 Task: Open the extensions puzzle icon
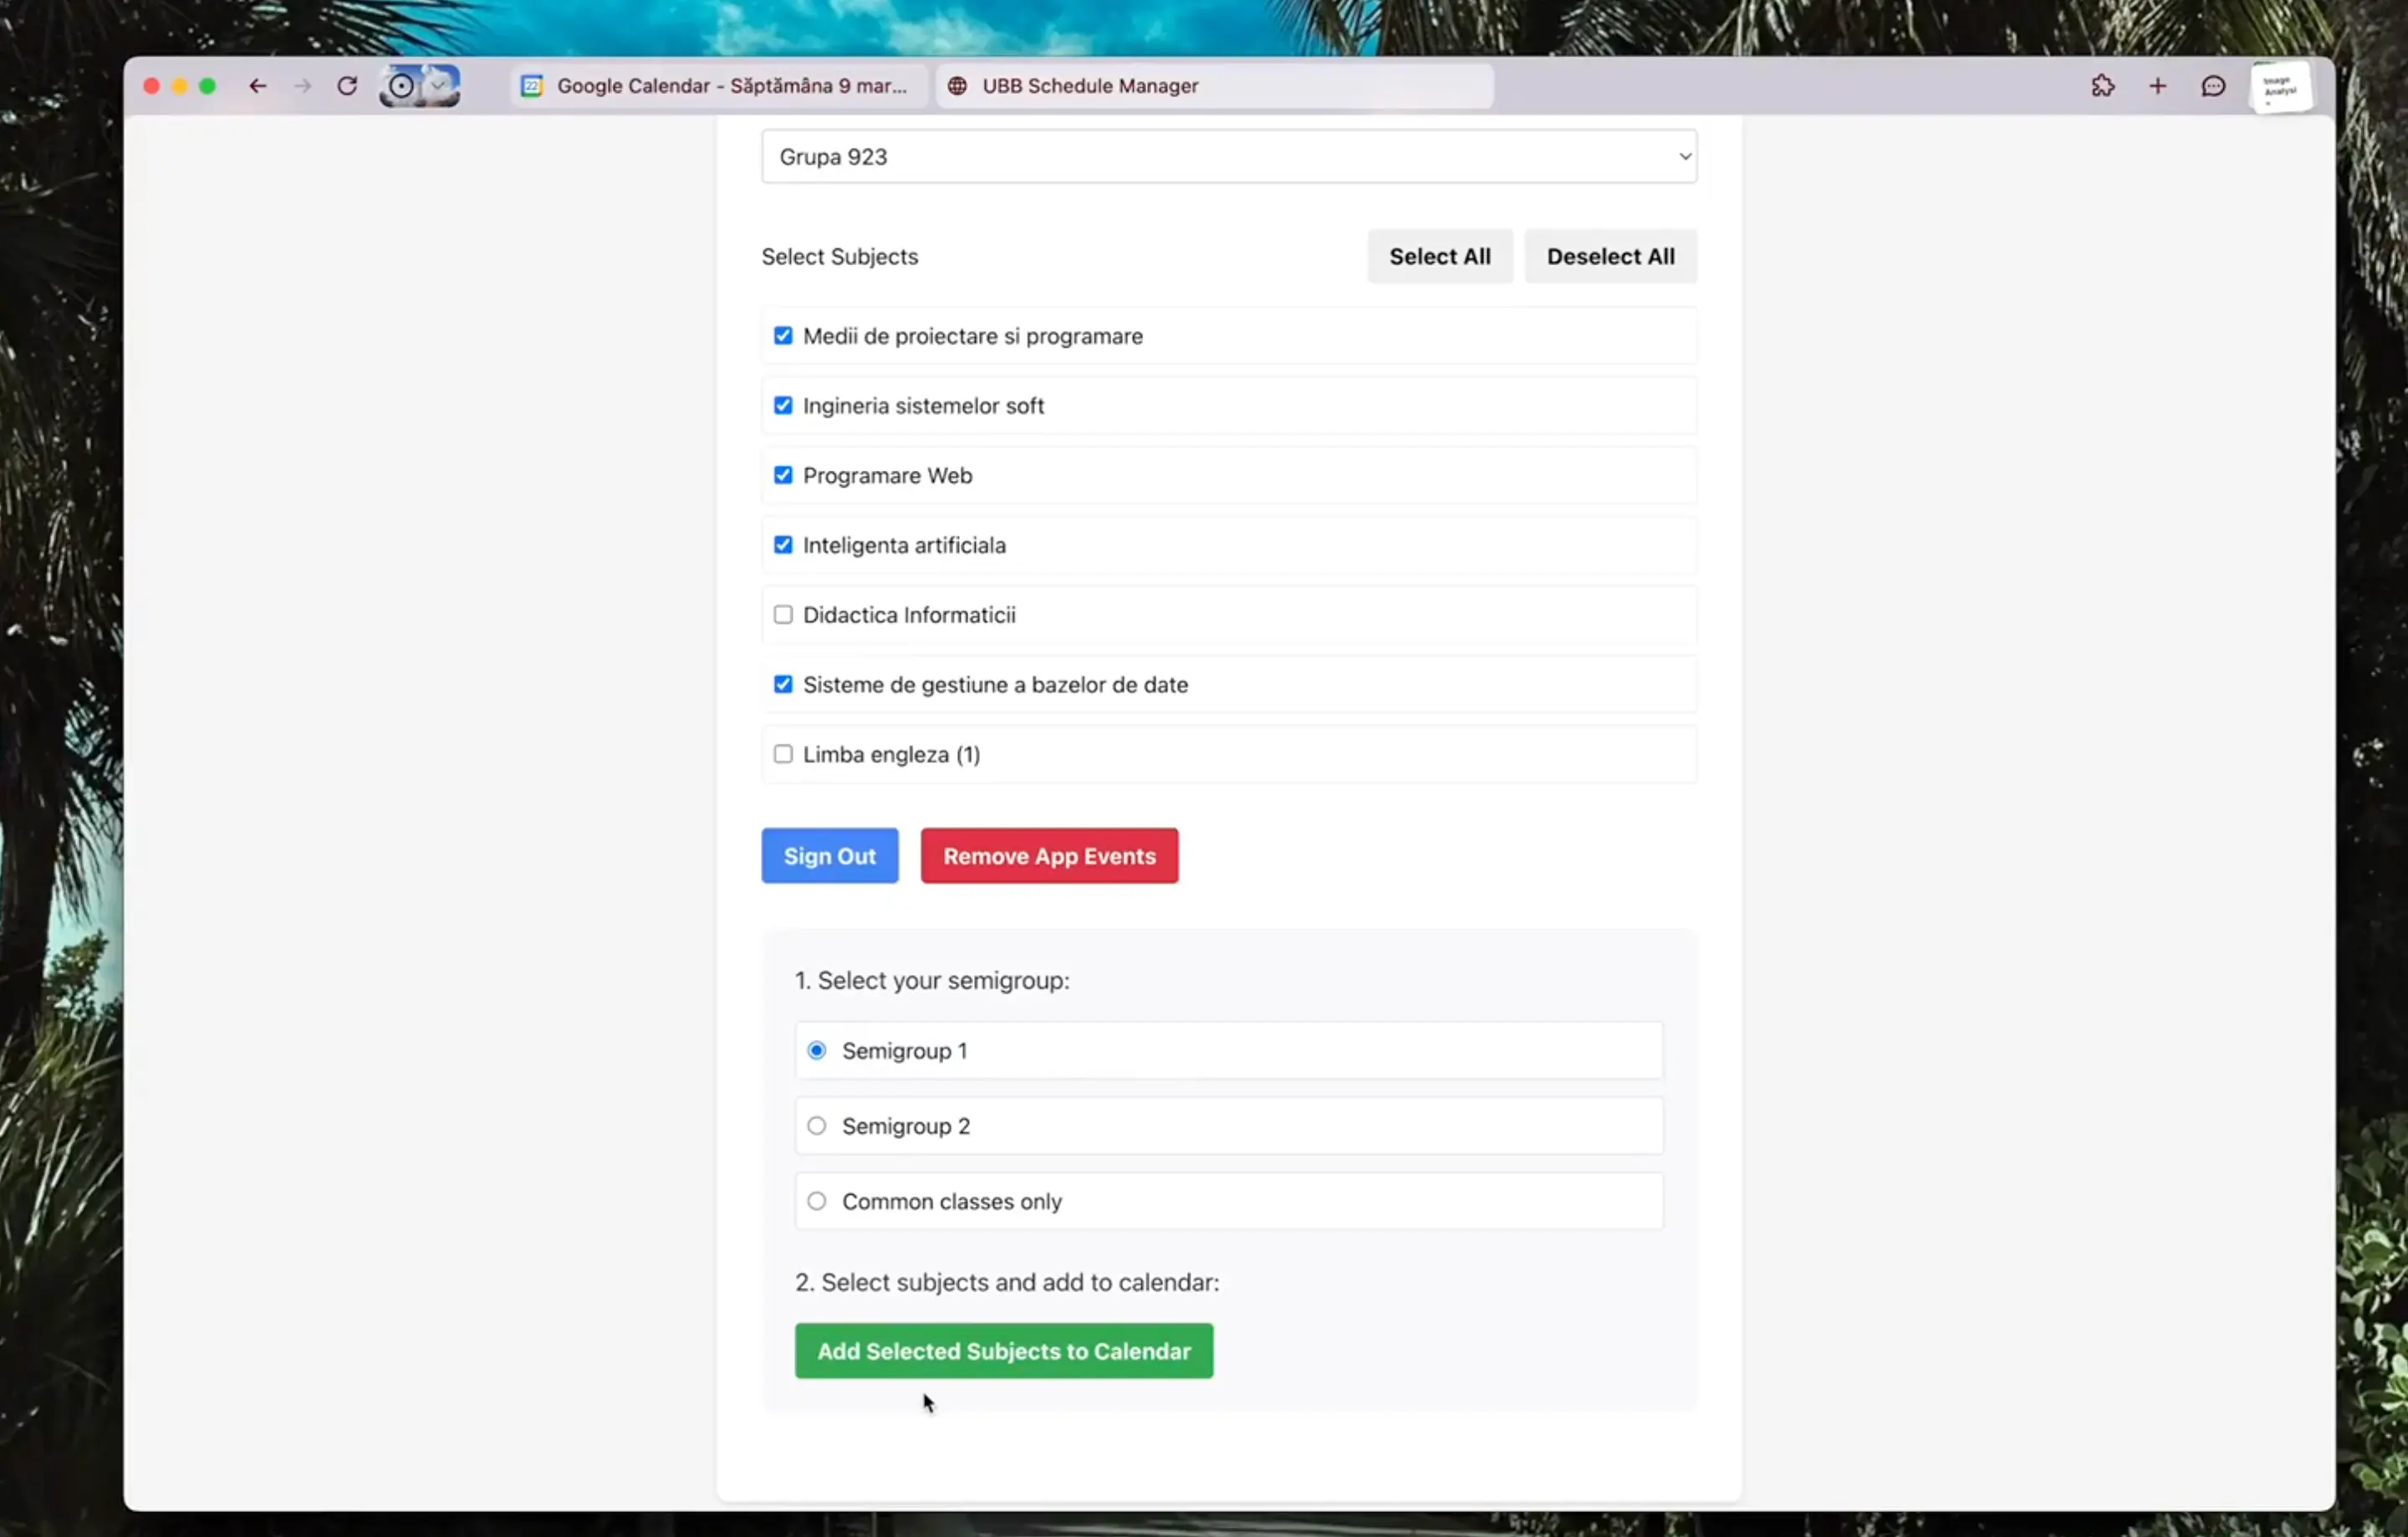(x=2102, y=86)
